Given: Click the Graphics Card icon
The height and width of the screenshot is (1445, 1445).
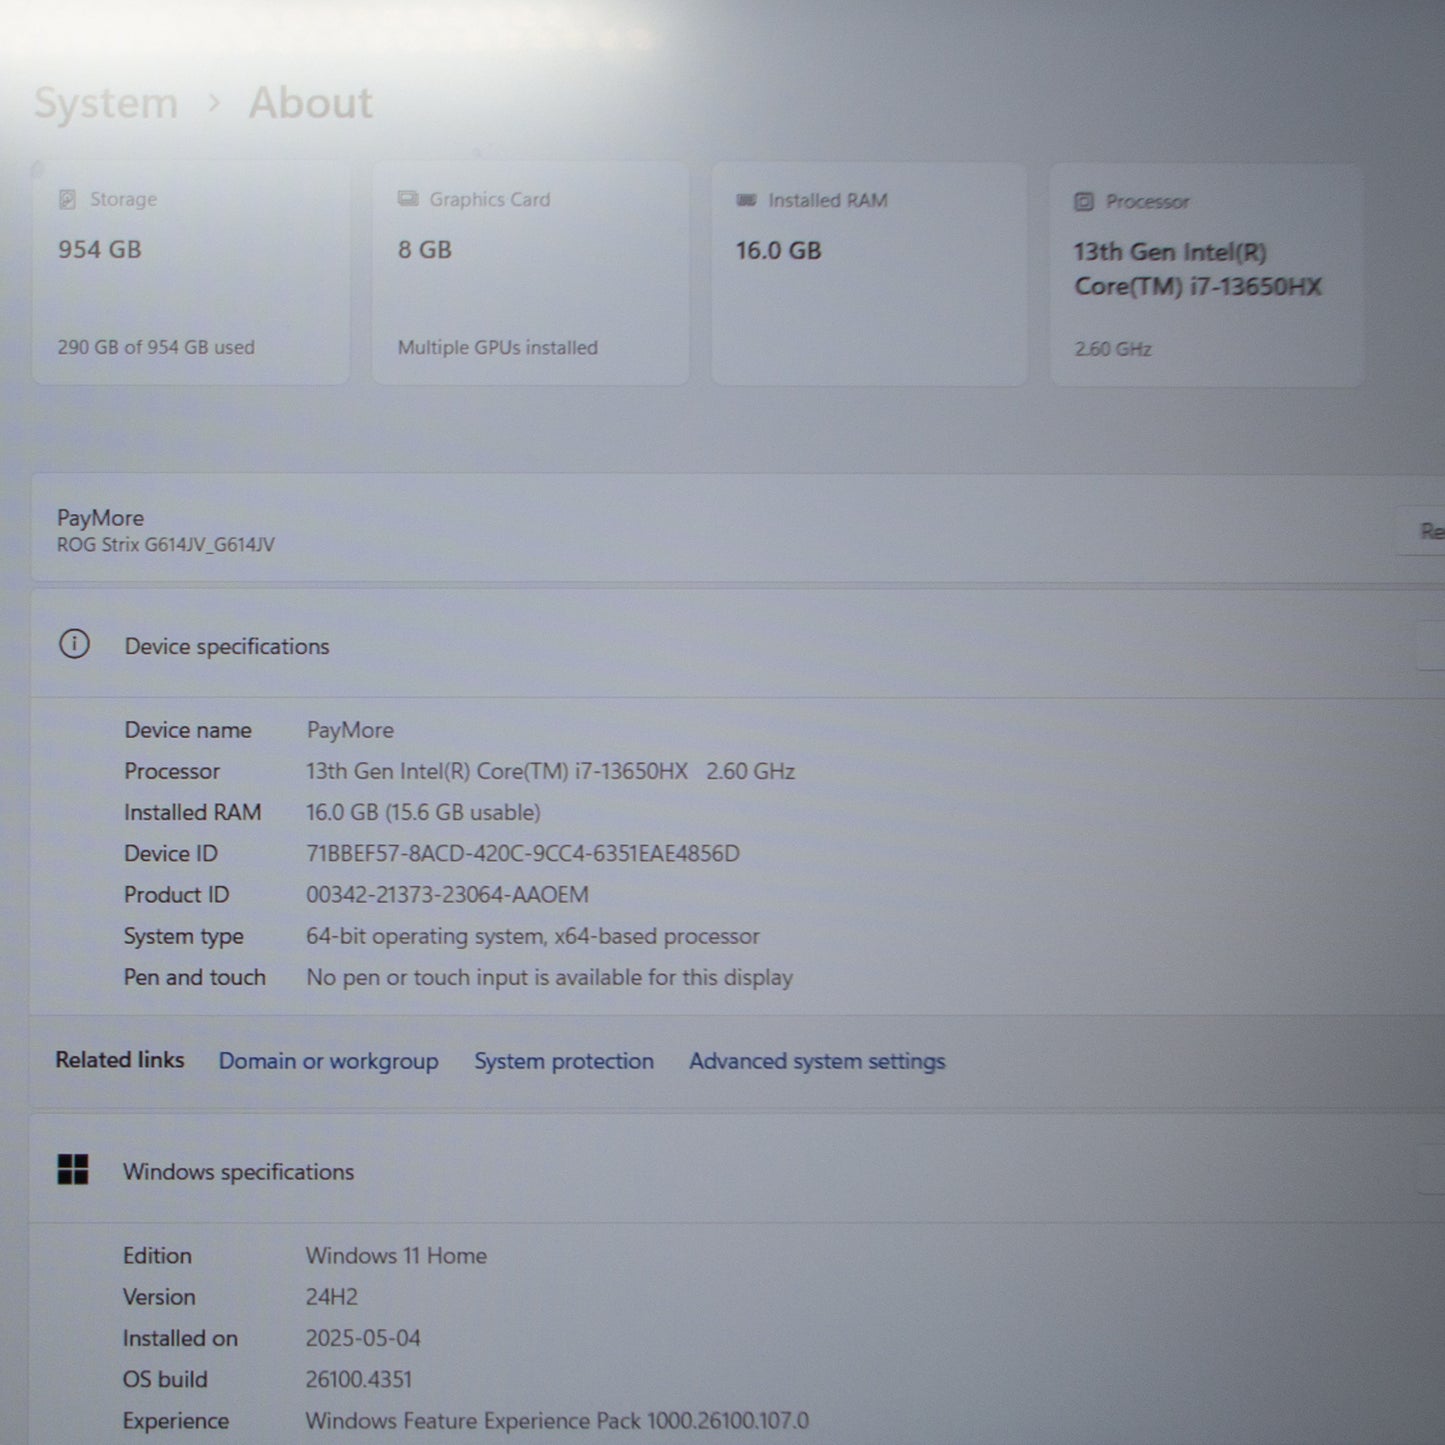Looking at the screenshot, I should pyautogui.click(x=407, y=199).
